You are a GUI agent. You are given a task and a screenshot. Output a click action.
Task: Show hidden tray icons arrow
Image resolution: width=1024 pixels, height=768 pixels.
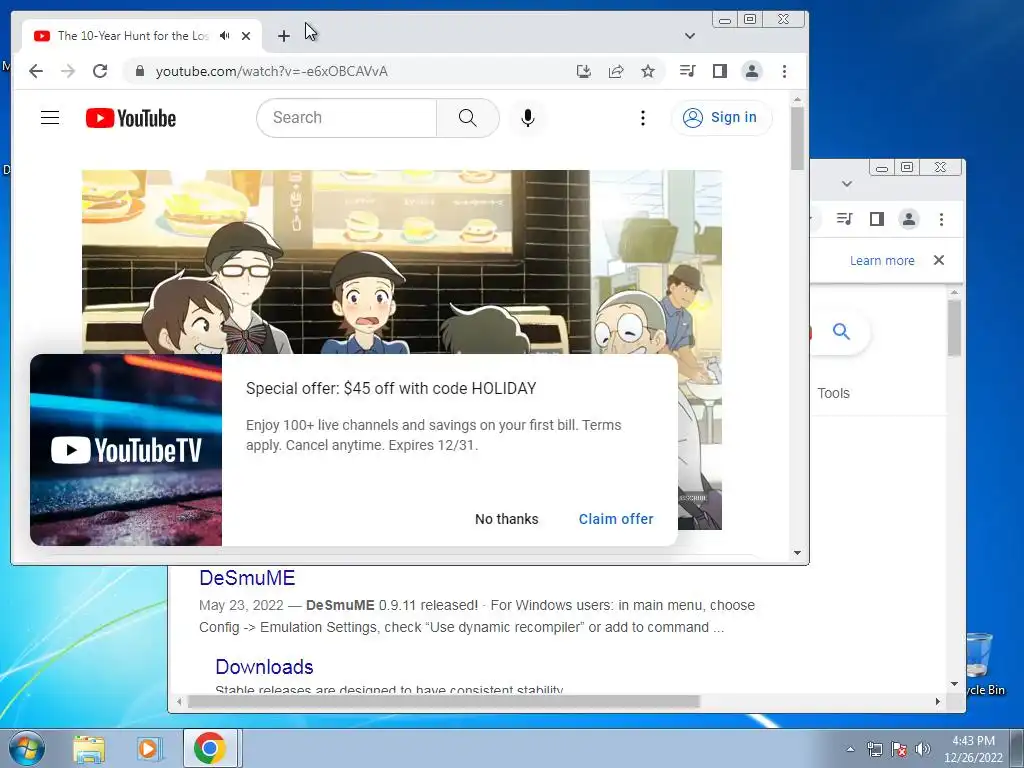(850, 749)
